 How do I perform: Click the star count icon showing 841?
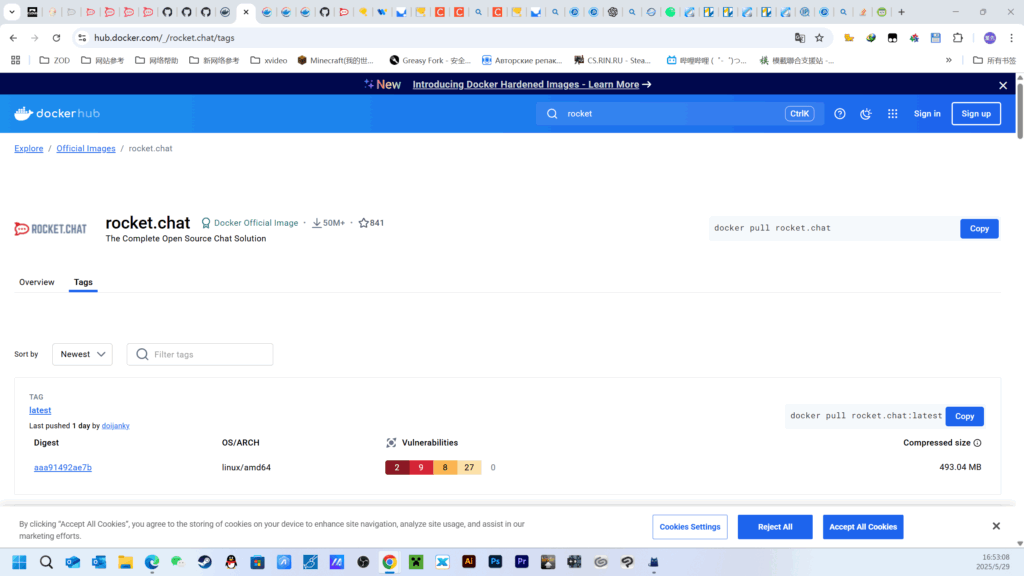[364, 223]
